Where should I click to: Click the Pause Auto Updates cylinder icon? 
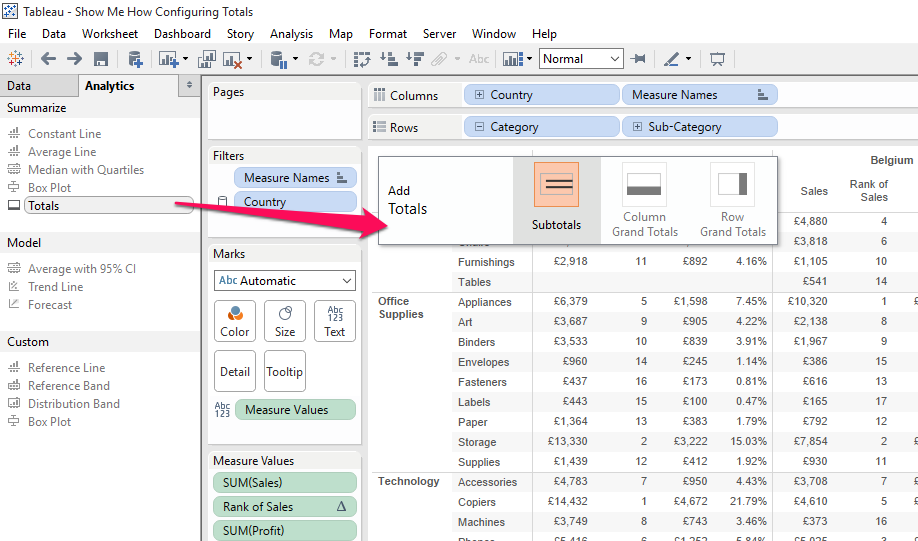(279, 59)
